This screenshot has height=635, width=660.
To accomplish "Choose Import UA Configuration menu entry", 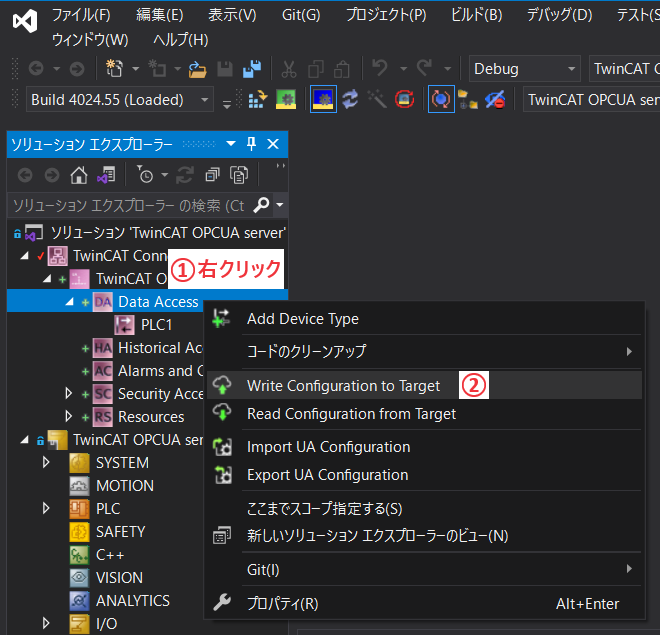I will point(424,446).
